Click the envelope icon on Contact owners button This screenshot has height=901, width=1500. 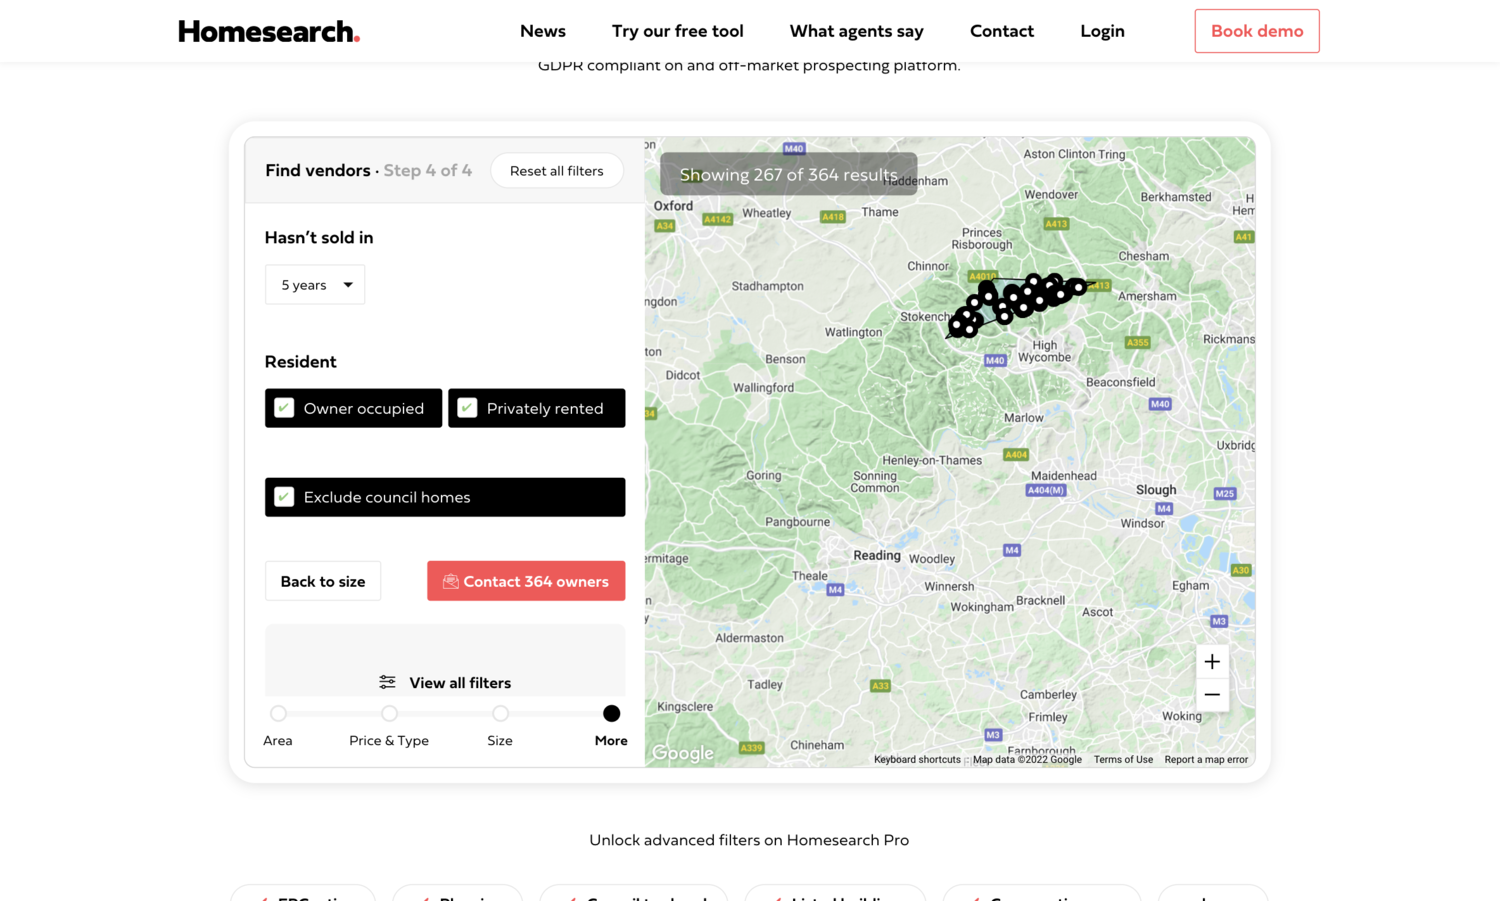(450, 581)
